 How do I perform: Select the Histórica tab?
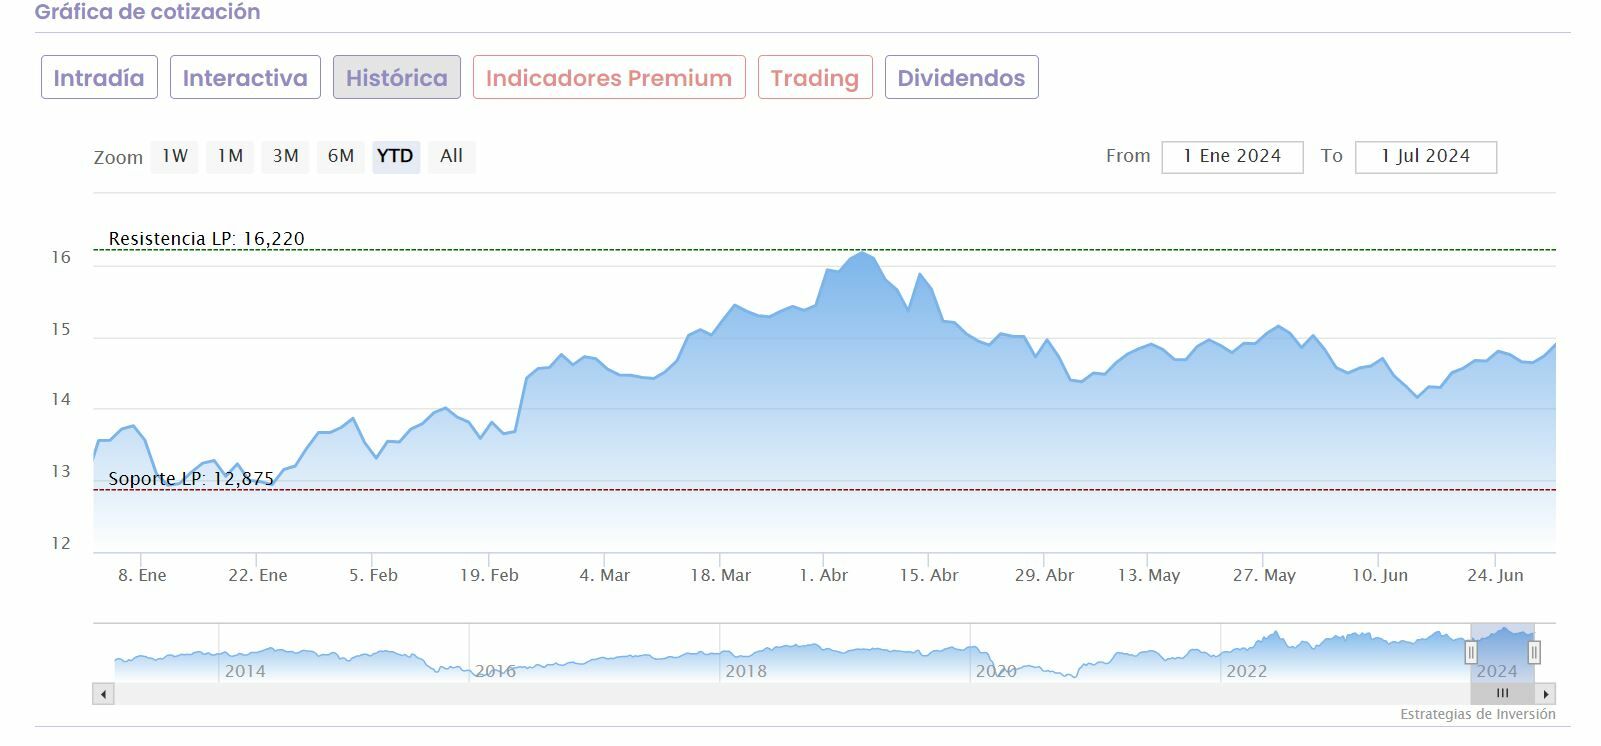(397, 78)
